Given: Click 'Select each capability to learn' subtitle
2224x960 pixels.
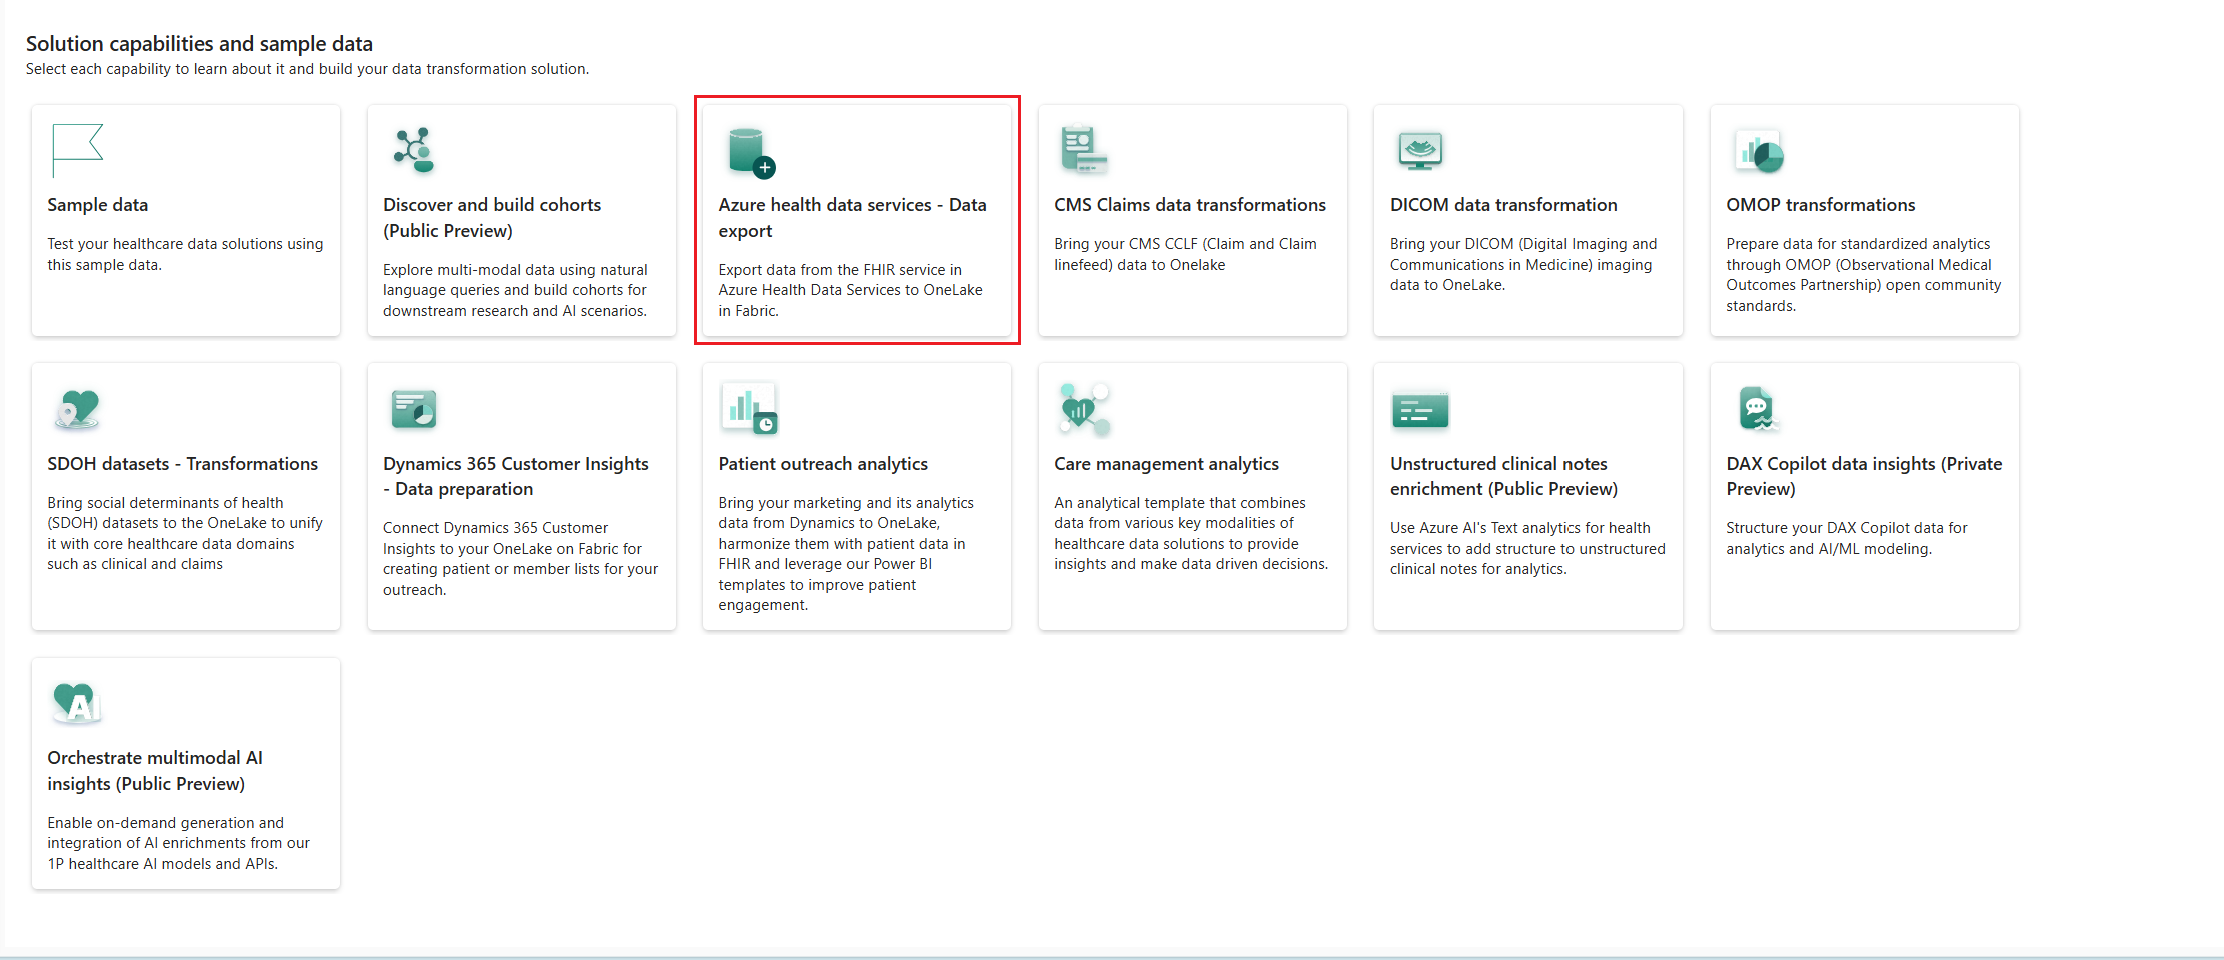Looking at the screenshot, I should pyautogui.click(x=307, y=69).
